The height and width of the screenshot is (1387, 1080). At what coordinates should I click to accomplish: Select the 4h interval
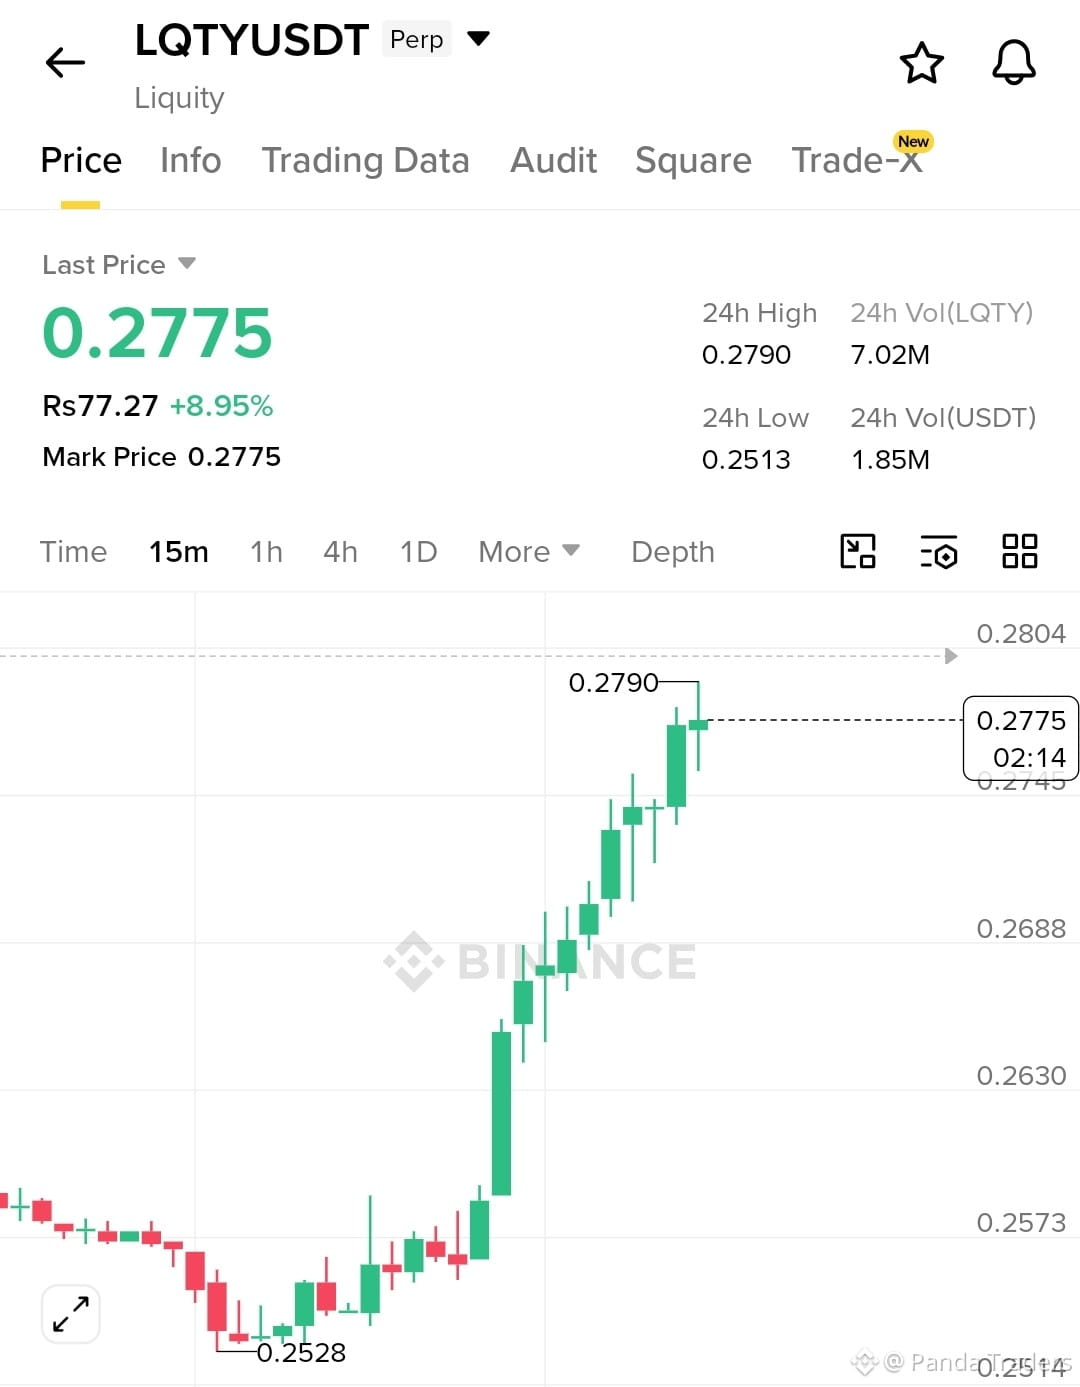point(340,551)
